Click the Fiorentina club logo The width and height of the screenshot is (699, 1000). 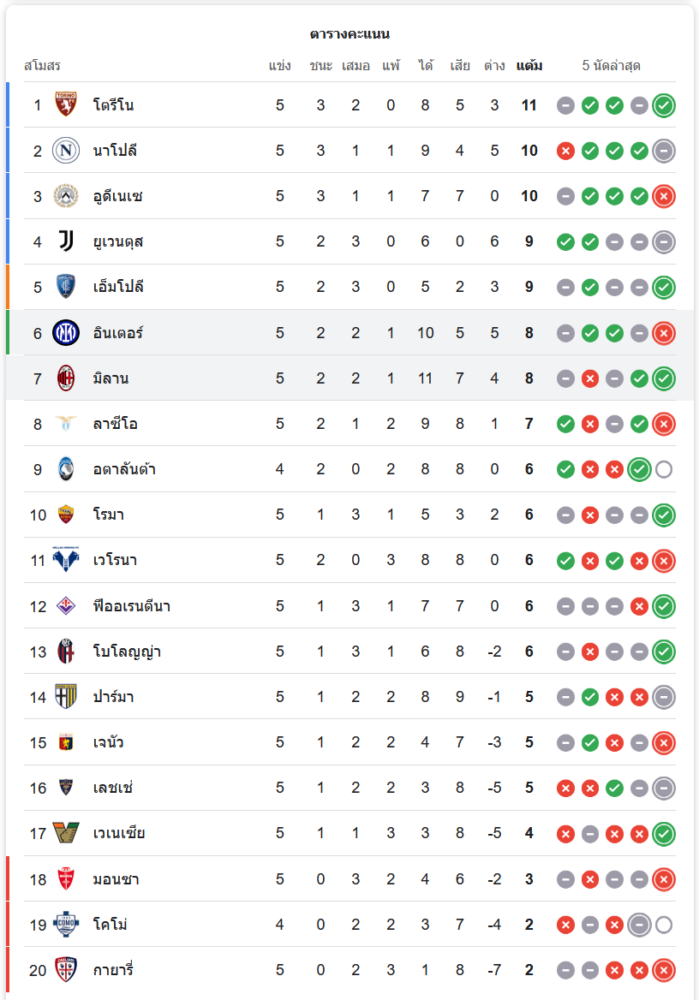click(x=66, y=606)
